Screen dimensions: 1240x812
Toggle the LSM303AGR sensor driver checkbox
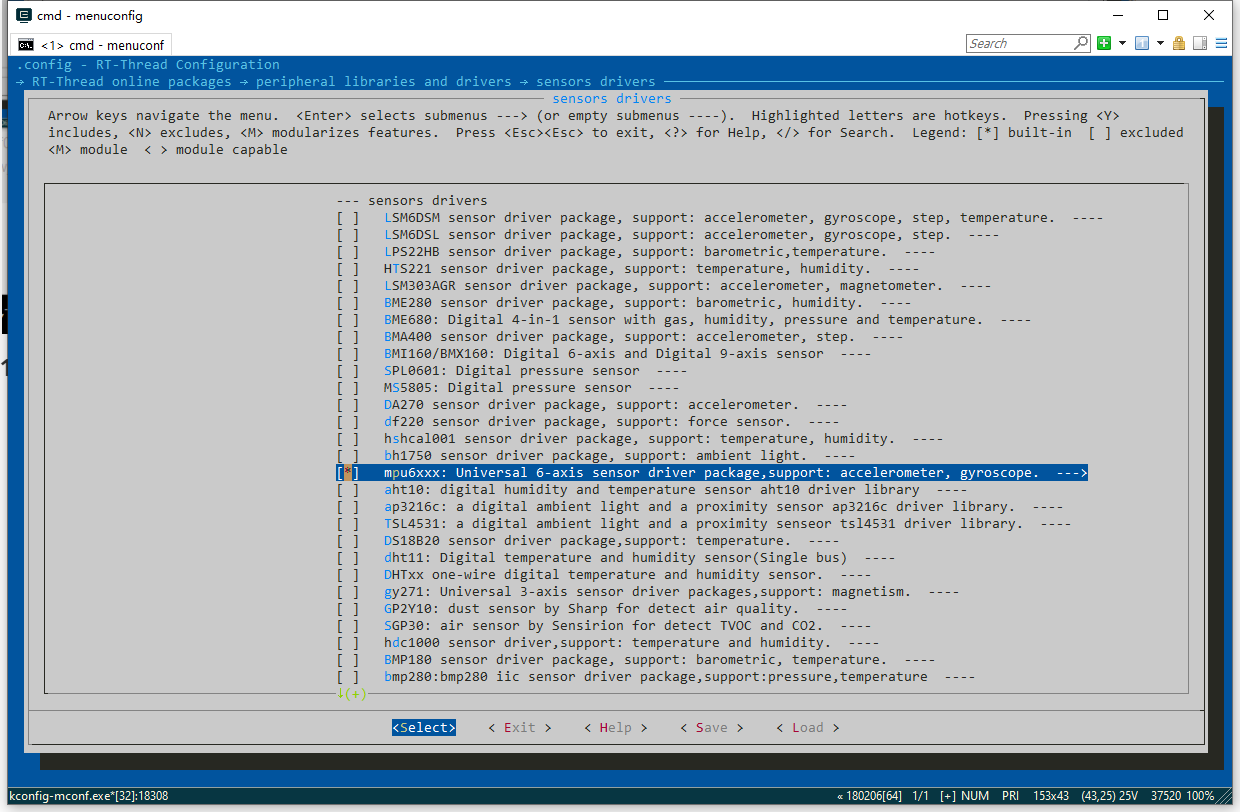tap(348, 286)
